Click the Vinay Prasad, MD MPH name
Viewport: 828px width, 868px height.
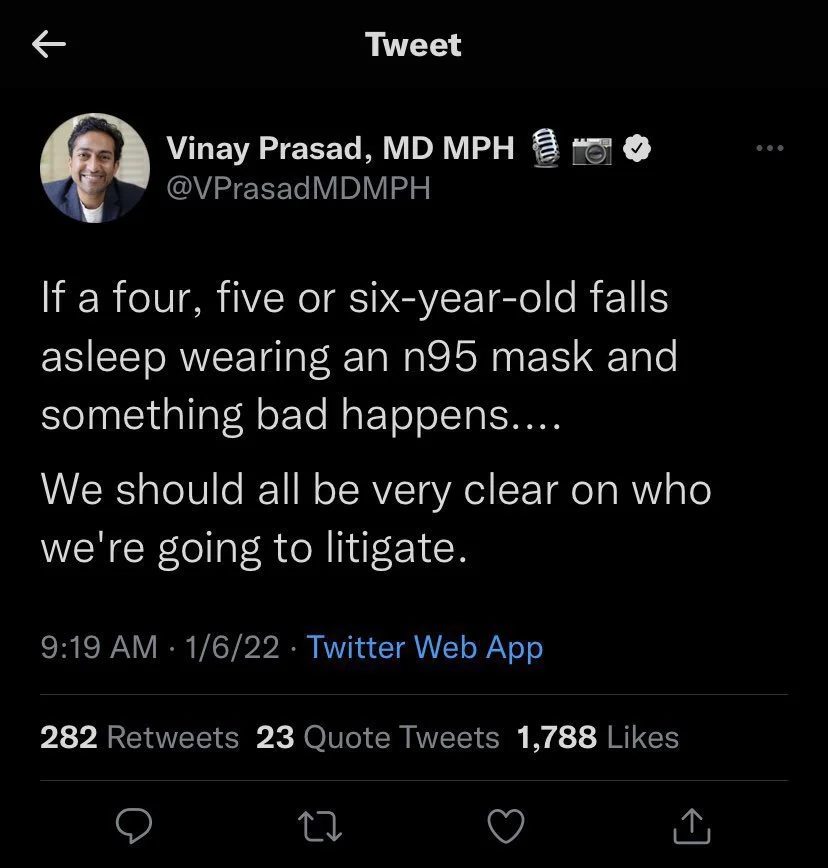pyautogui.click(x=340, y=149)
